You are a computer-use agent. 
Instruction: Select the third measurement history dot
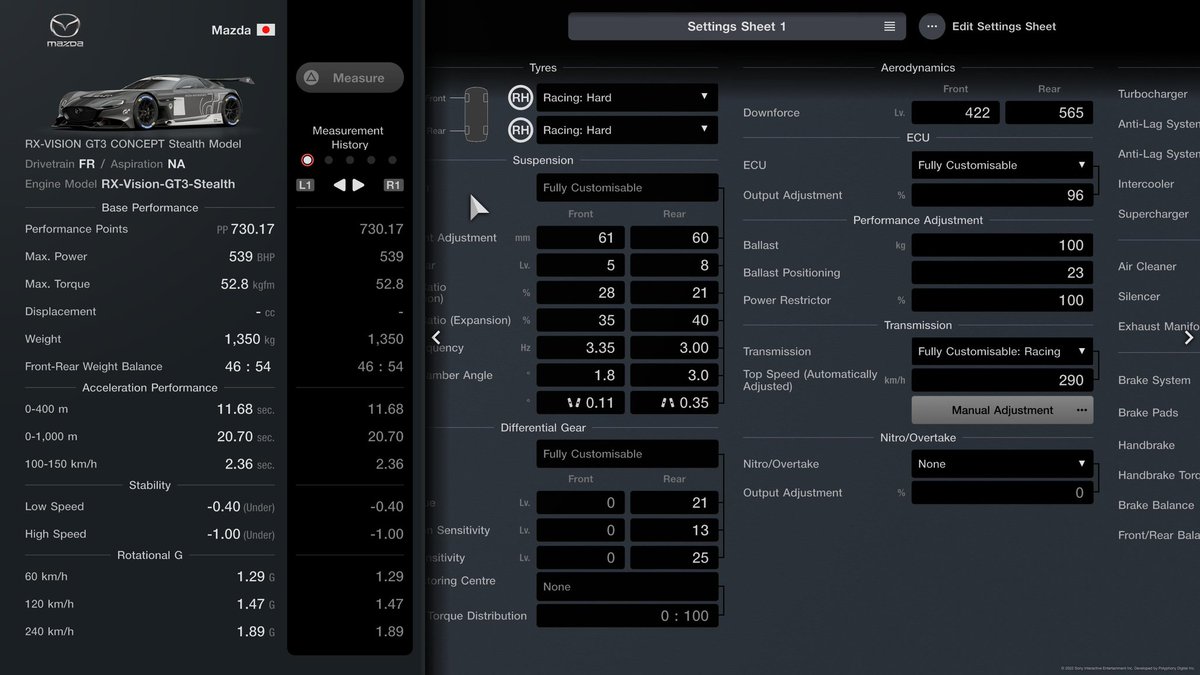(350, 160)
